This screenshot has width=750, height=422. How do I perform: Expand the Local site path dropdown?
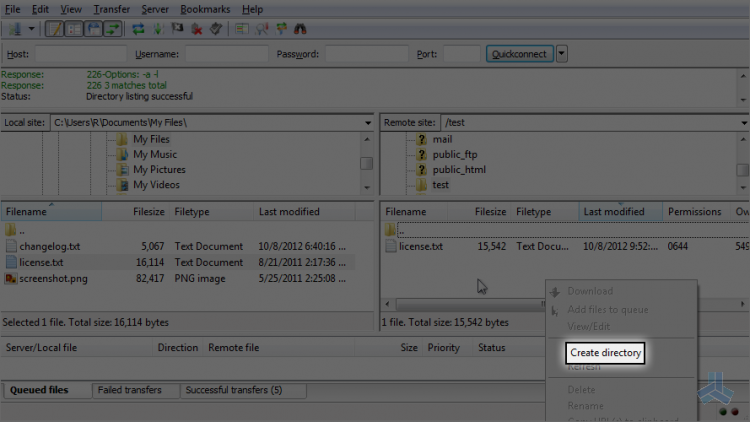[367, 123]
